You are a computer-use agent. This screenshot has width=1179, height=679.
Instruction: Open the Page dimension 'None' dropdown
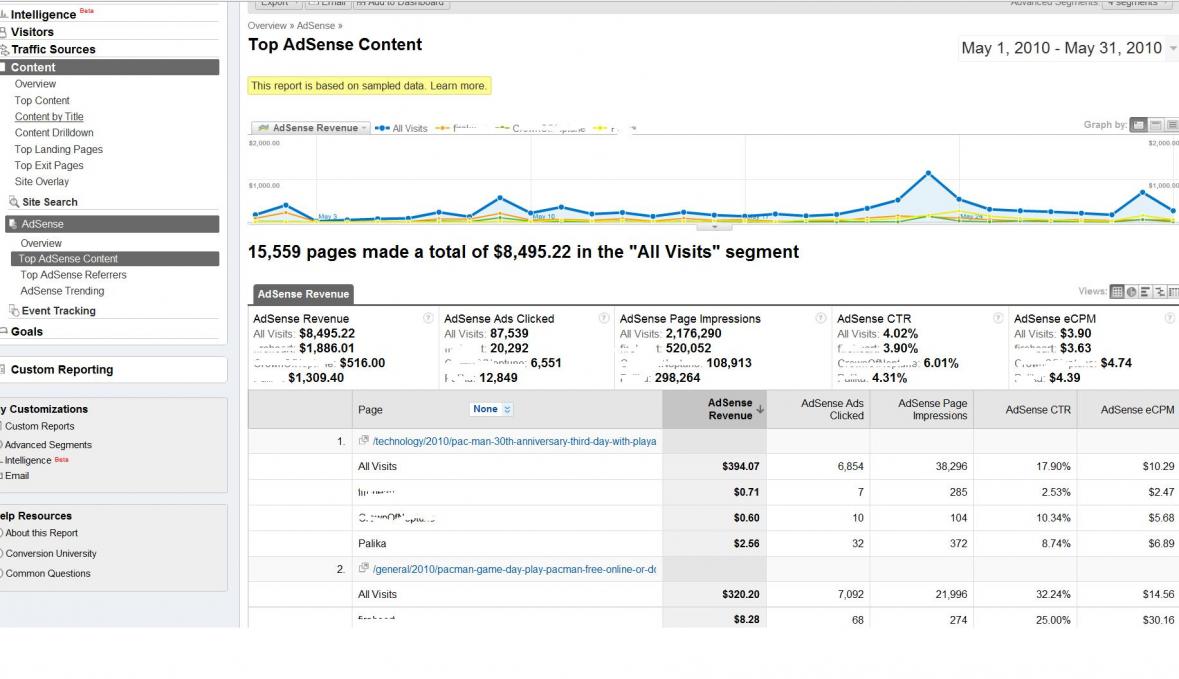491,409
